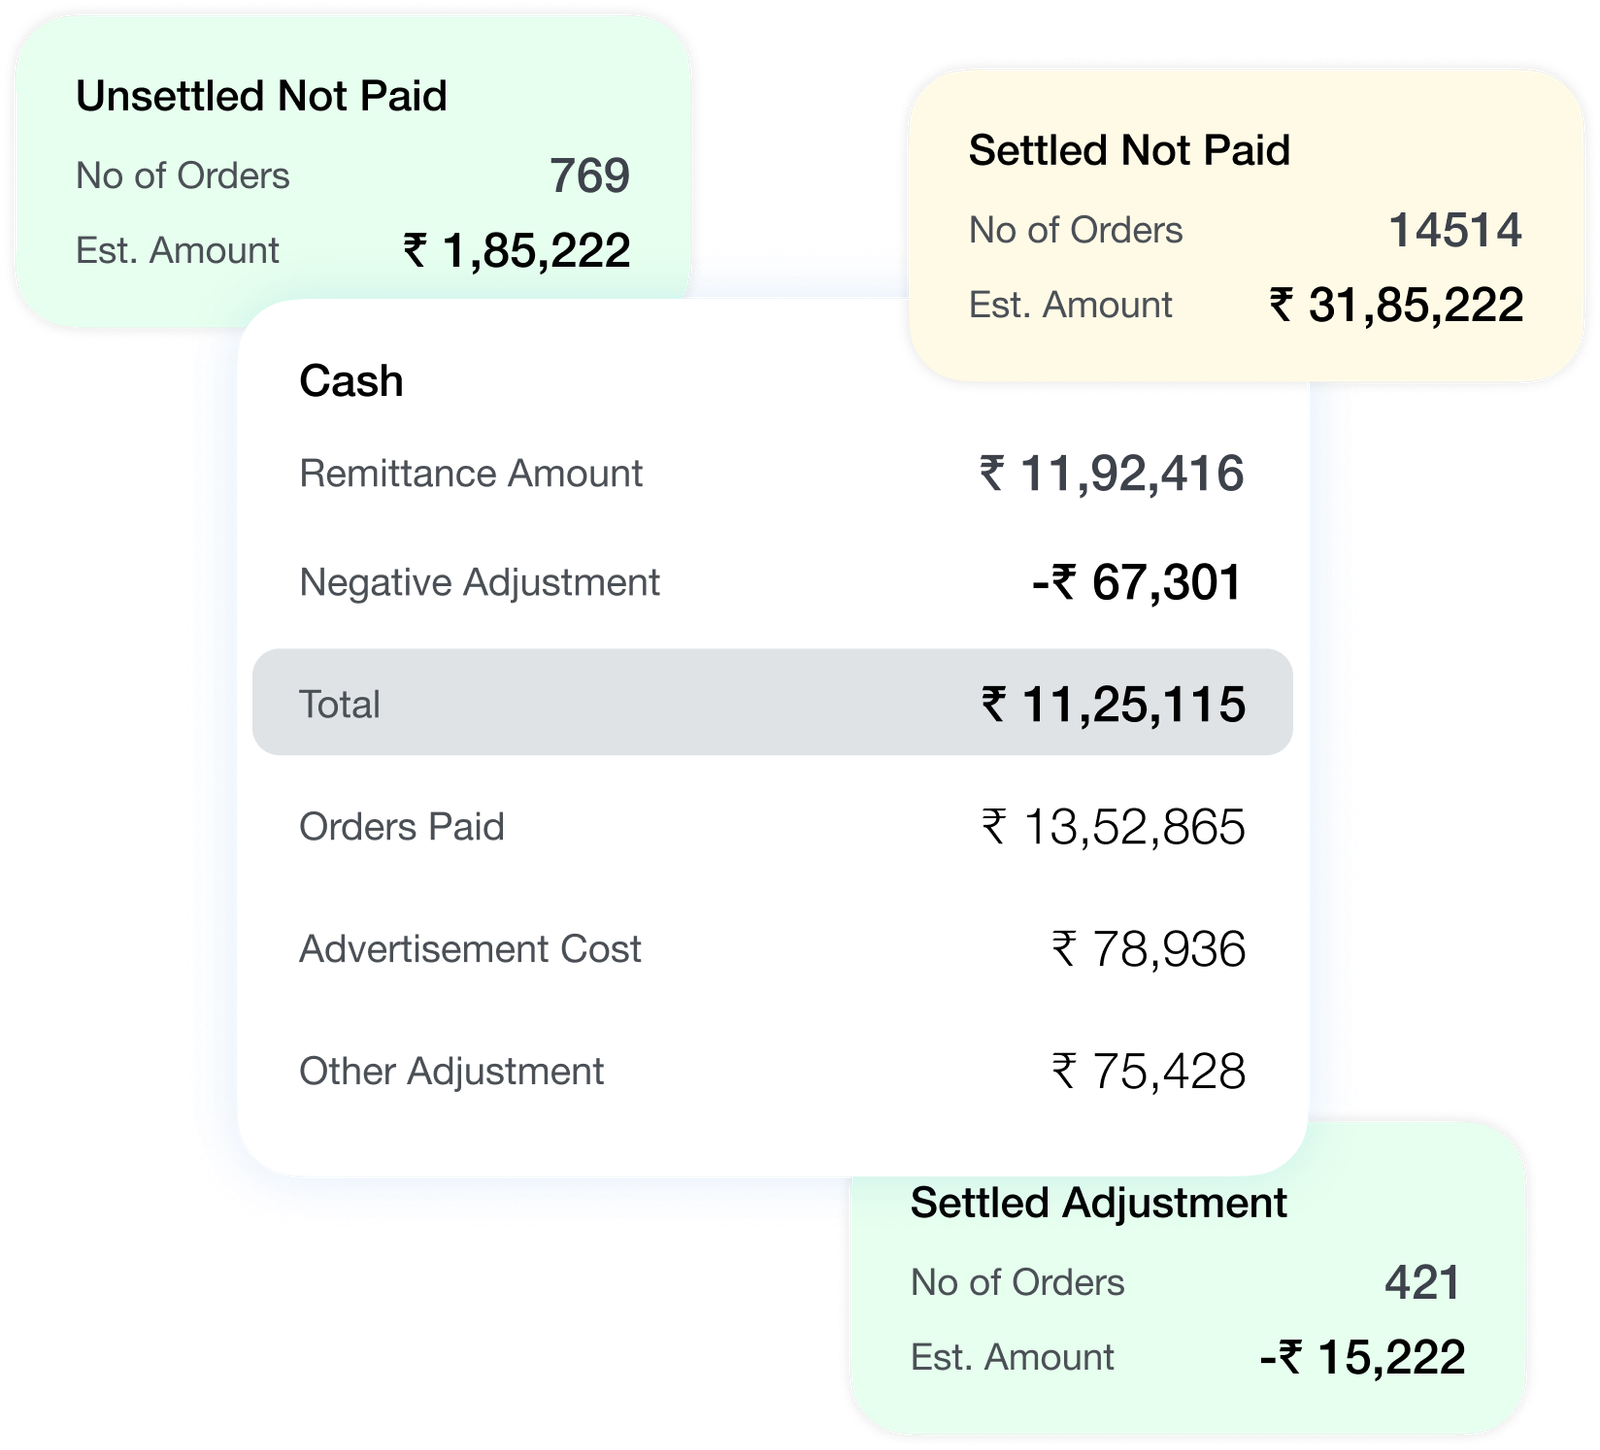Click the ₹ 11,92,416 remittance value
The height and width of the screenshot is (1450, 1600).
coord(1111,473)
